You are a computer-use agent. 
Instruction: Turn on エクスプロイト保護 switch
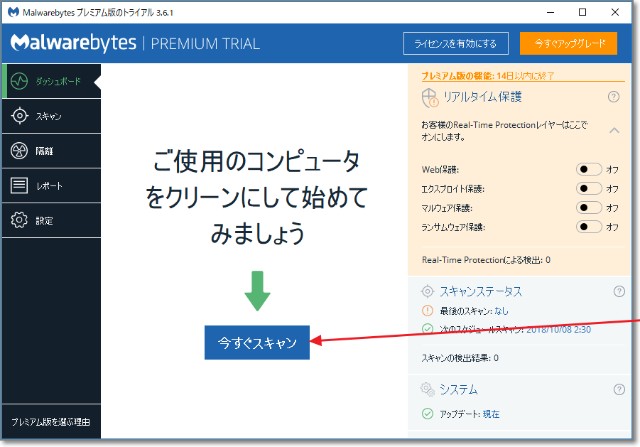(589, 188)
